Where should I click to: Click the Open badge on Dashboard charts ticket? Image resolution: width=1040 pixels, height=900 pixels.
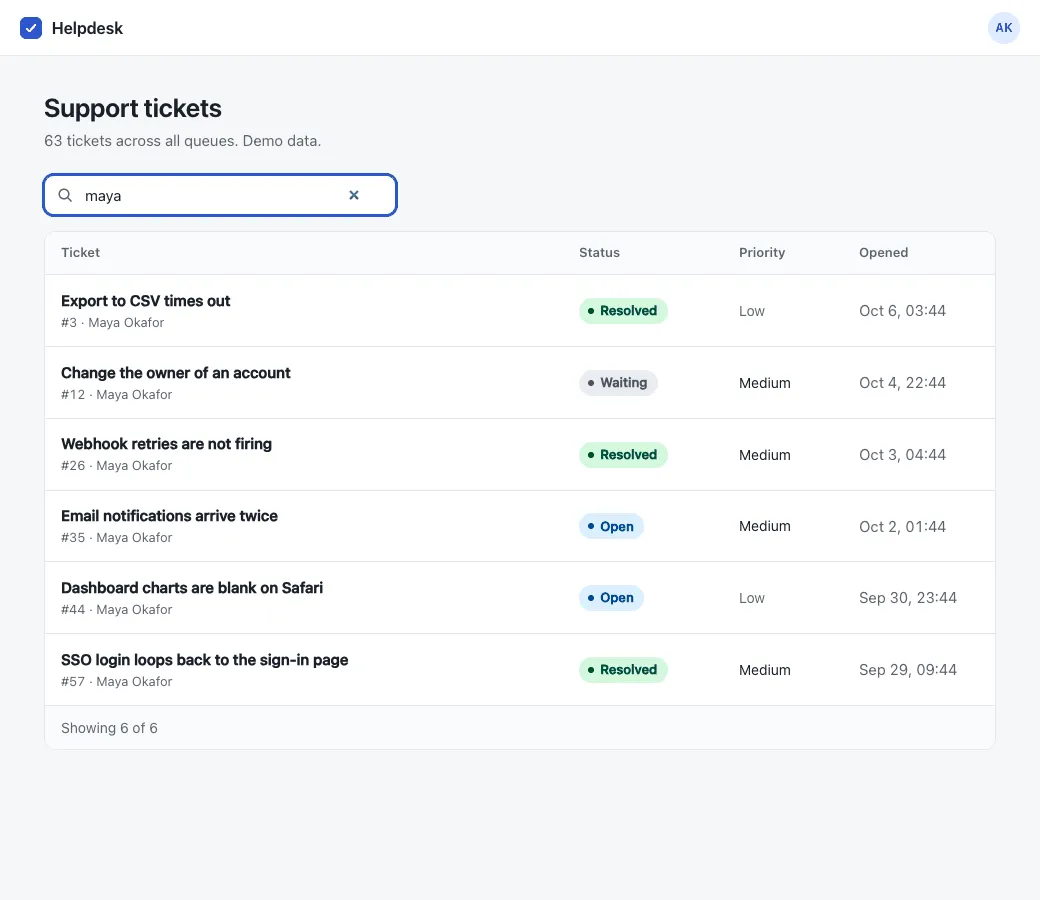pyautogui.click(x=611, y=598)
